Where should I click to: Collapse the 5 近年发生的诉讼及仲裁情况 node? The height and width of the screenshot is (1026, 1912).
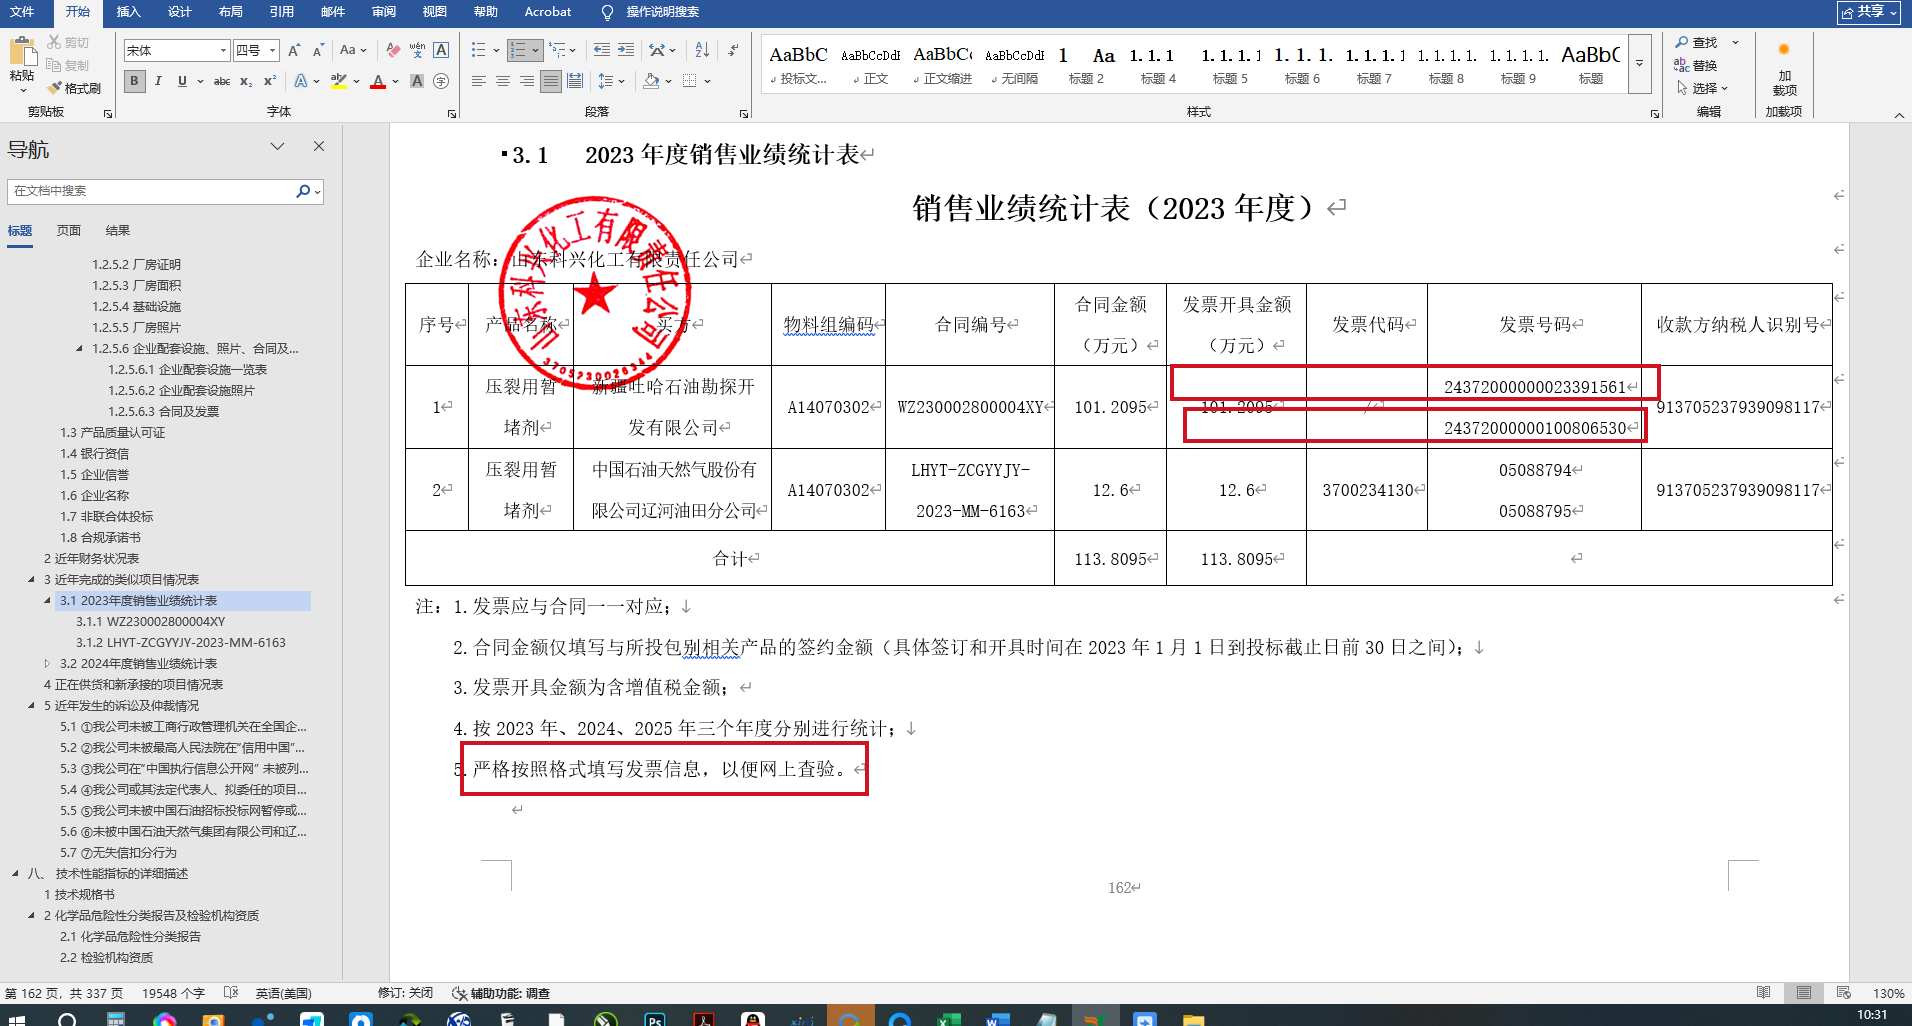tap(31, 706)
